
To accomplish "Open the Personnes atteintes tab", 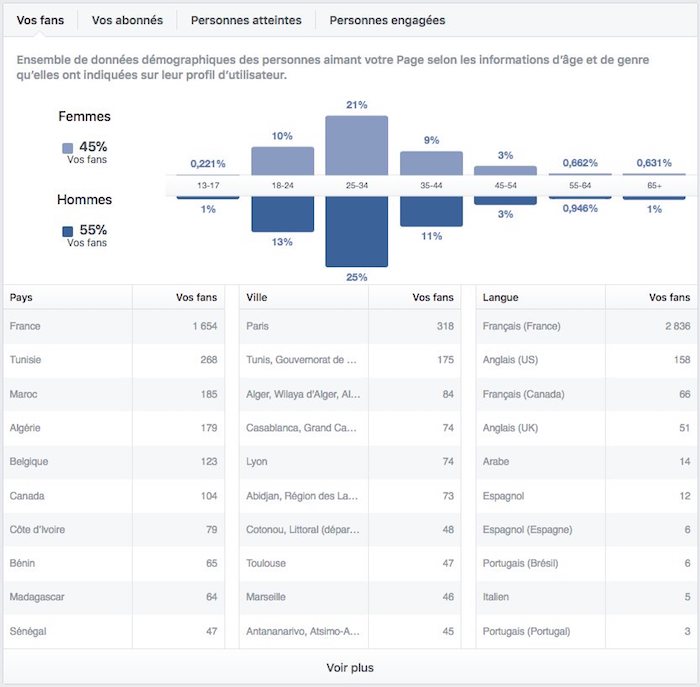I will 246,20.
